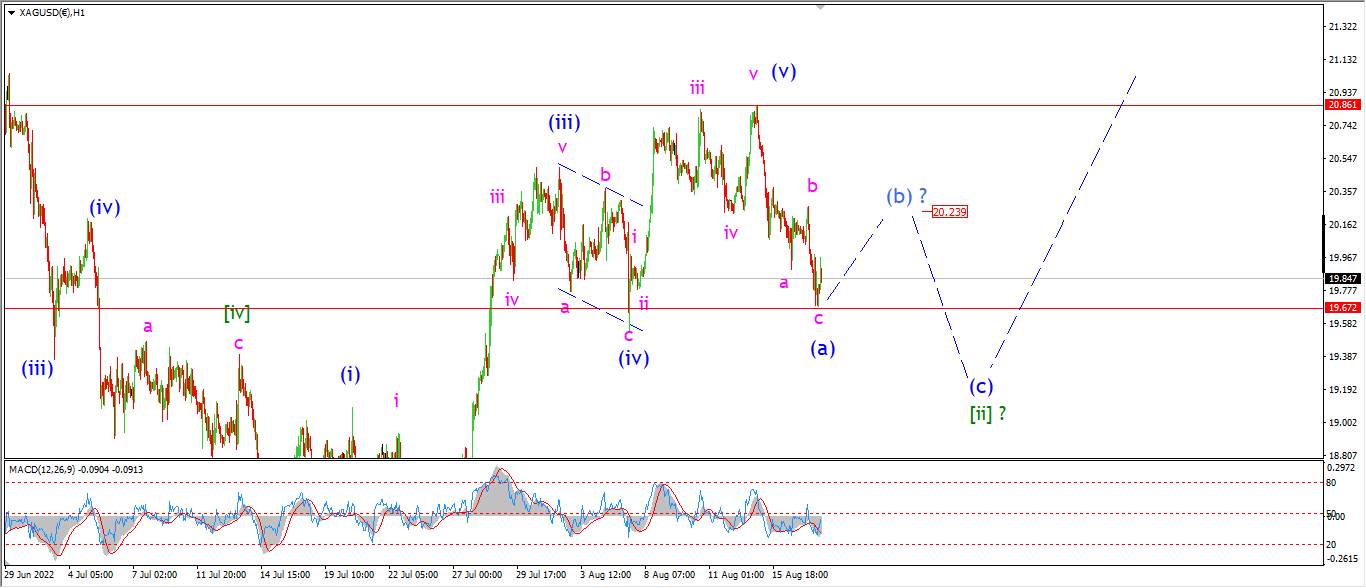The image size is (1366, 588).
Task: Click the '8 Aug 07:00' time axis label
Action: [x=670, y=575]
